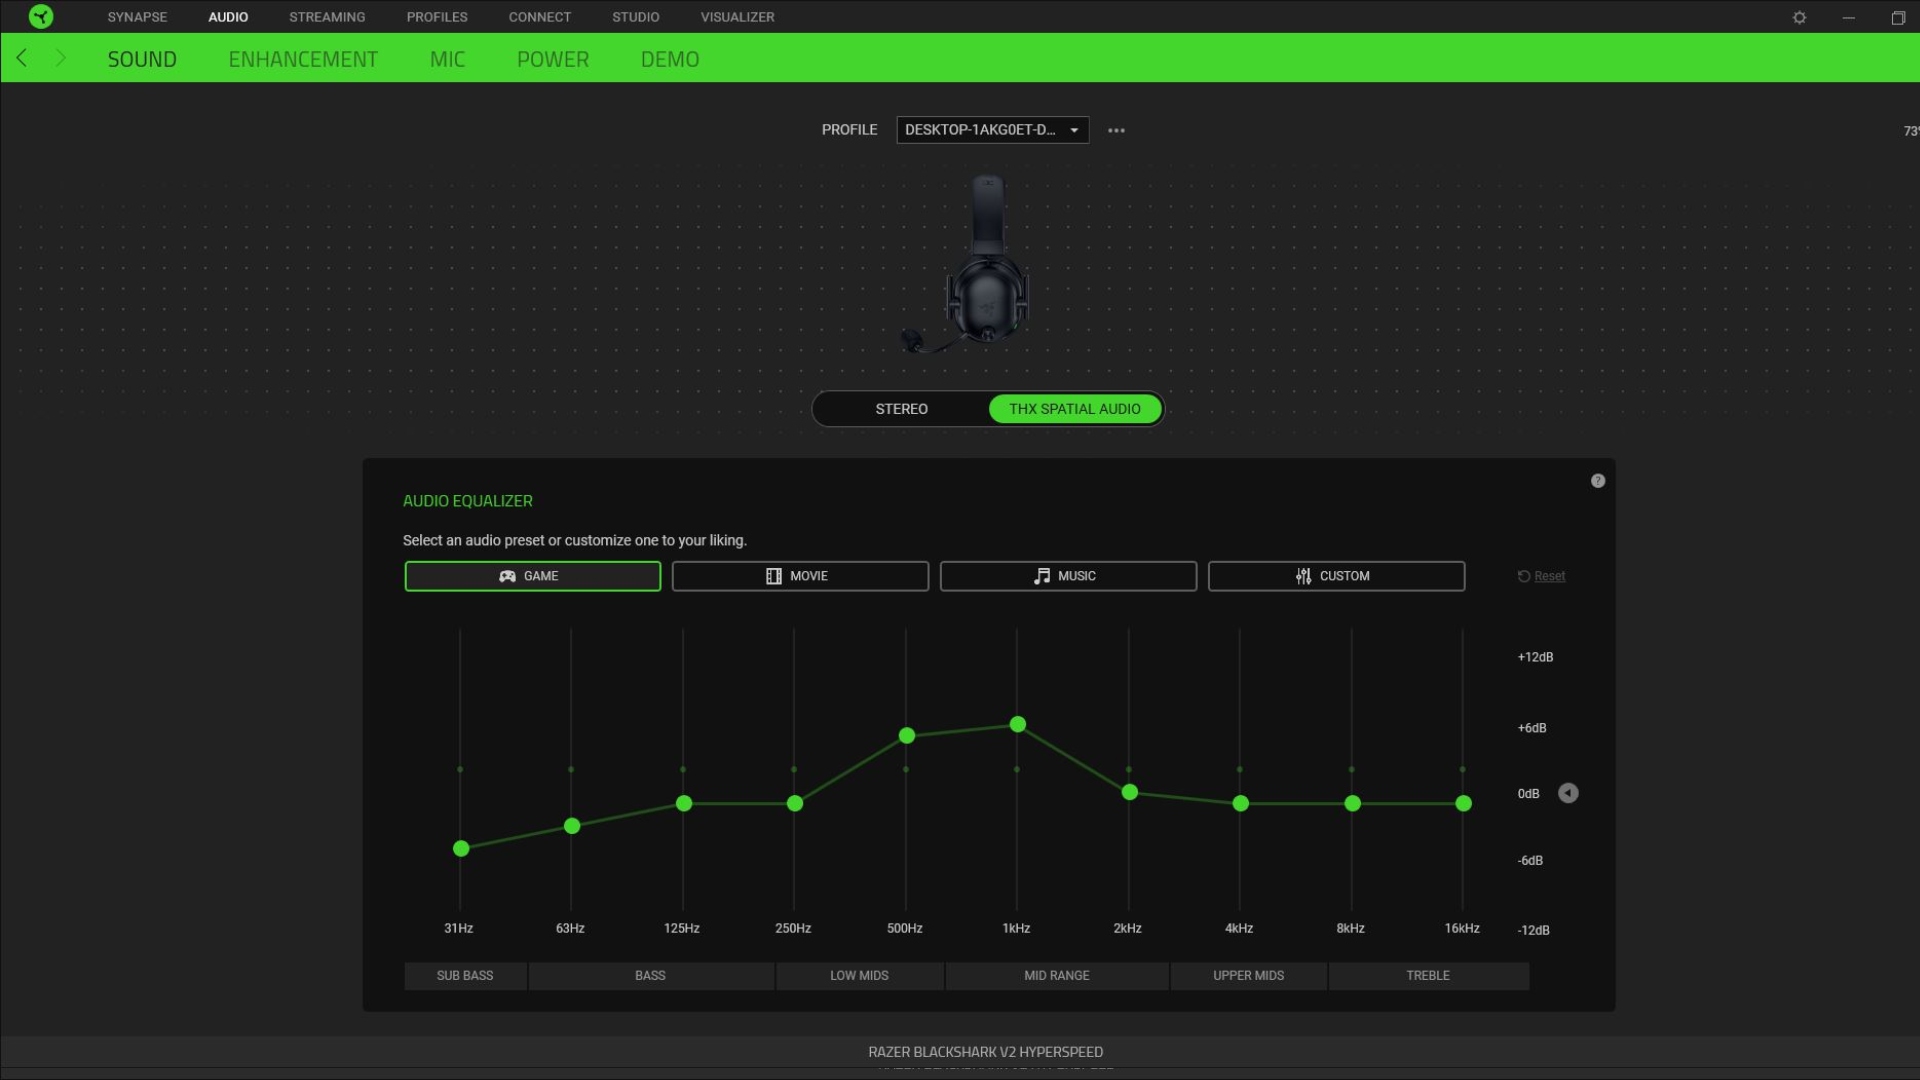Open the Studio top menu tab

click(636, 17)
